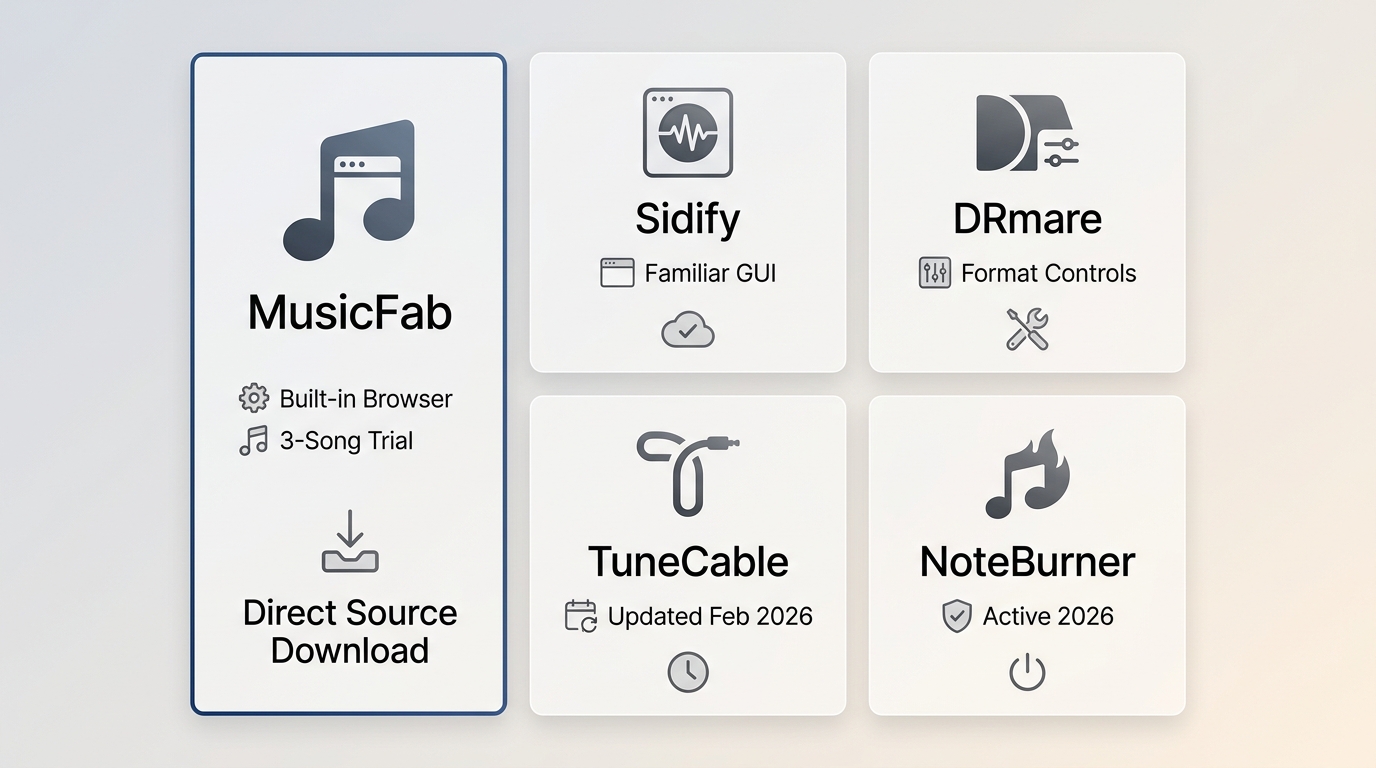Click the sliders icon beside Format Controls
Image resolution: width=1376 pixels, height=768 pixels.
(935, 273)
